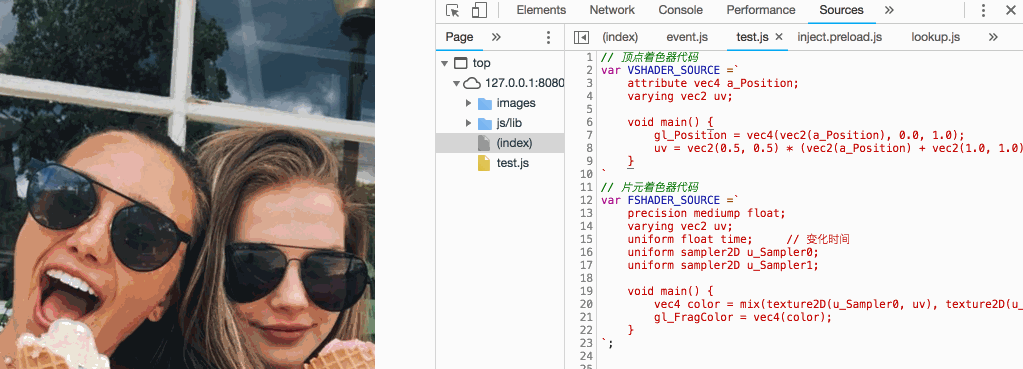This screenshot has height=369, width=1023.
Task: Click the '// 顶点着色器代码' comment
Action: point(650,57)
